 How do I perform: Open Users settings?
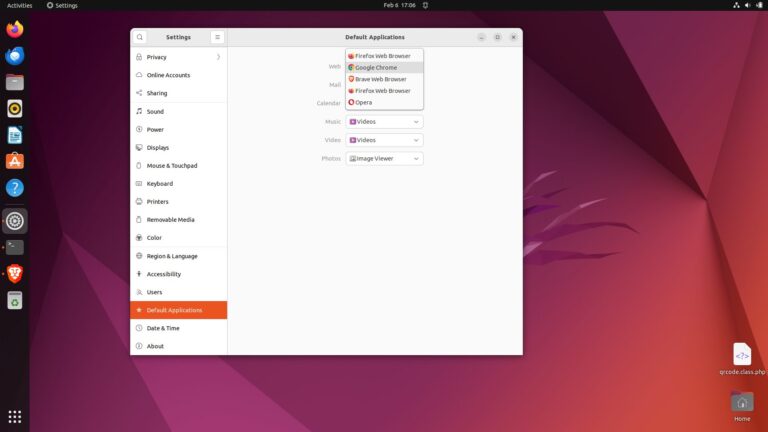(179, 292)
